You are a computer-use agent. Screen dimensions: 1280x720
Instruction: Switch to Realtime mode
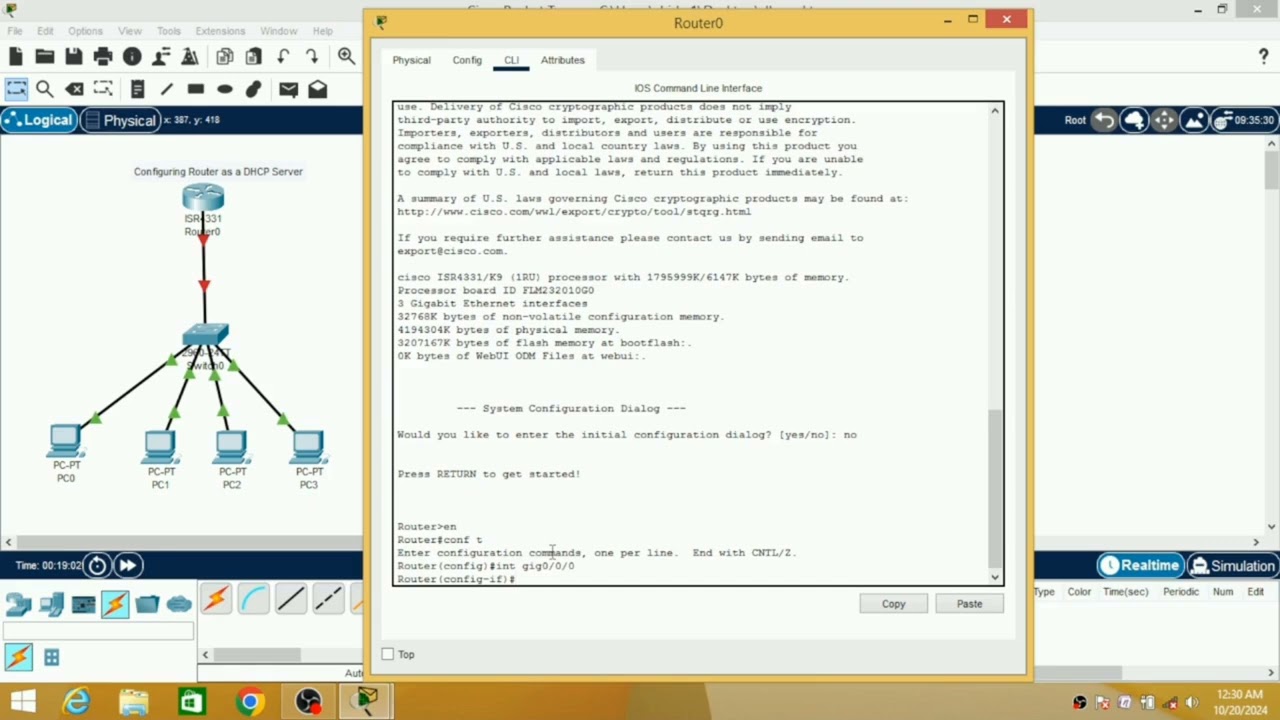(x=1140, y=566)
